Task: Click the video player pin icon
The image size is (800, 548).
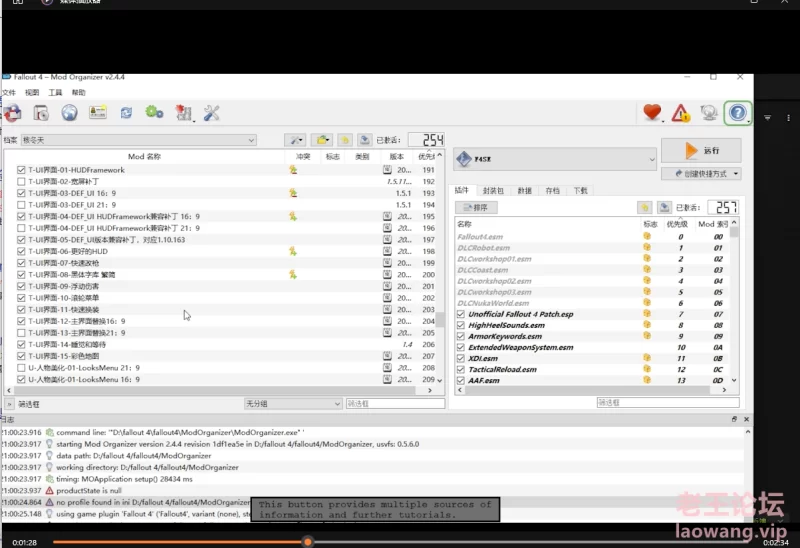Action: coord(767,118)
